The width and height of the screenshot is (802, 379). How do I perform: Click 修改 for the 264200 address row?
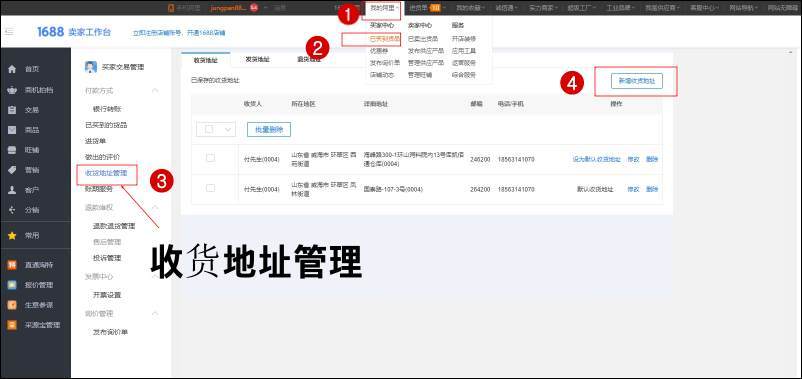click(634, 189)
